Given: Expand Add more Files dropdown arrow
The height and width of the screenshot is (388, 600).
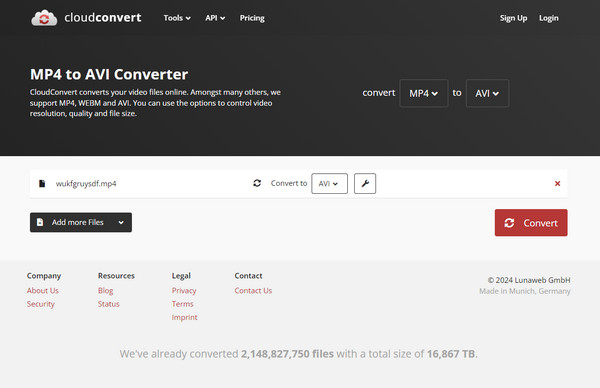Looking at the screenshot, I should pyautogui.click(x=121, y=222).
